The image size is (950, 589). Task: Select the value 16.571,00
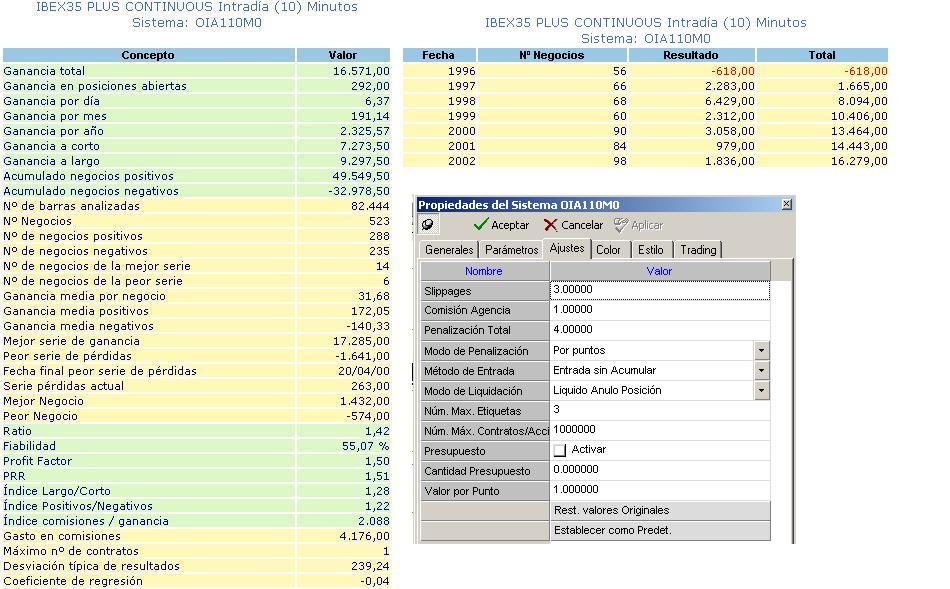coord(361,71)
